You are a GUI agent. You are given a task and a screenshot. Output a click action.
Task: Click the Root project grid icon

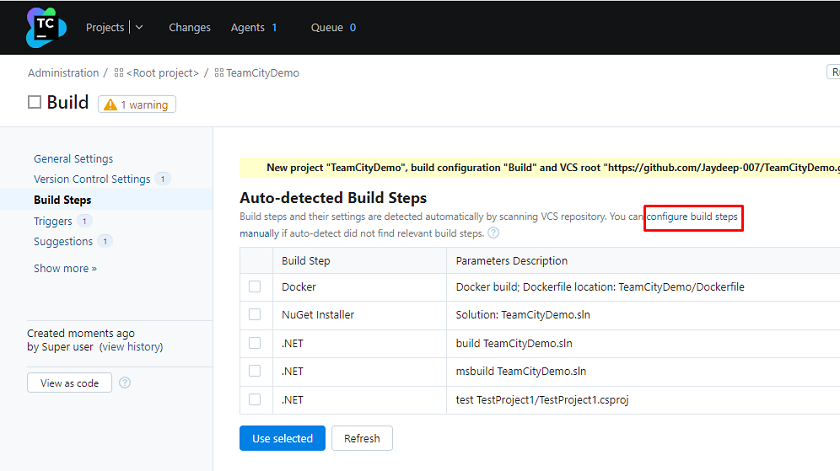click(x=119, y=73)
